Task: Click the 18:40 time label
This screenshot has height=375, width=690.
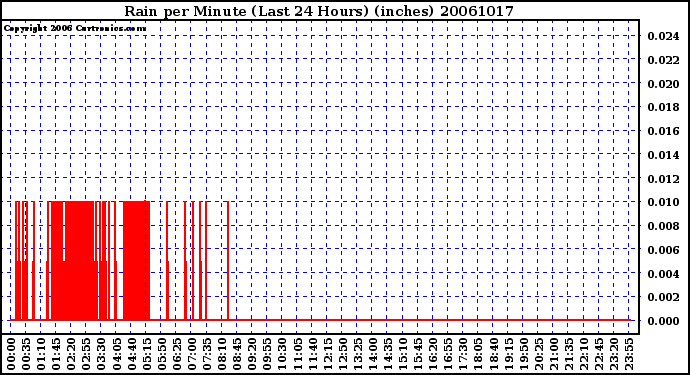Action: coord(492,354)
